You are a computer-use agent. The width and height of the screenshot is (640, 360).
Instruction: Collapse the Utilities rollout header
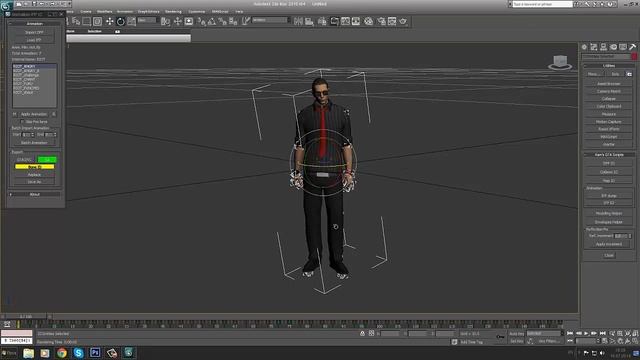point(609,66)
